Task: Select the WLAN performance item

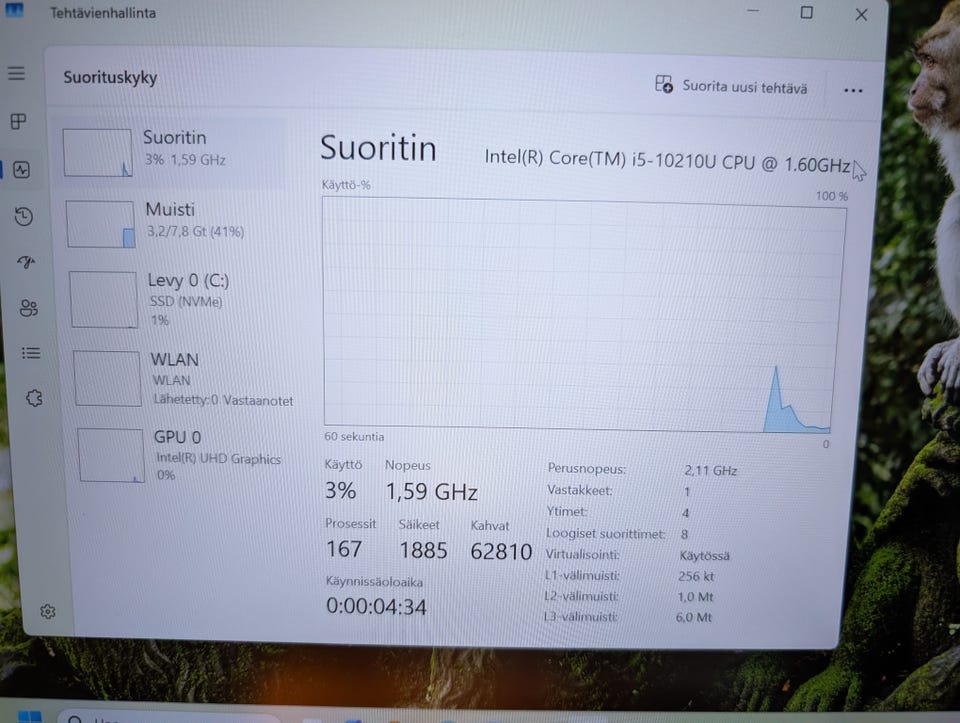Action: [x=184, y=378]
